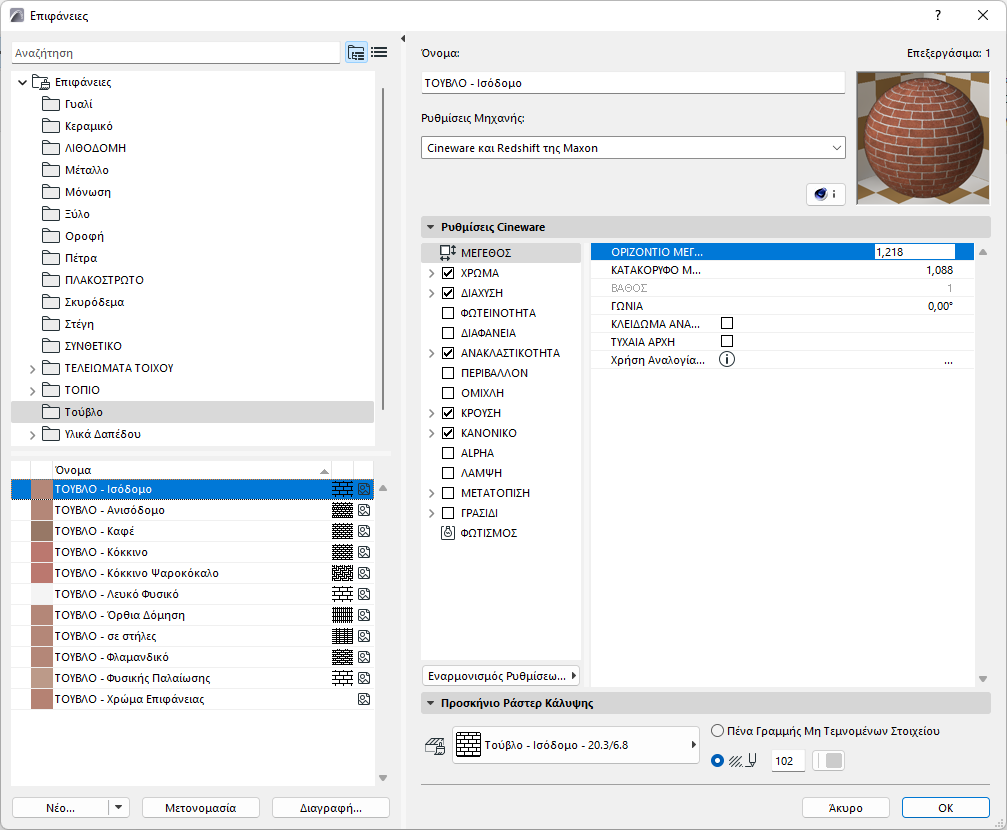This screenshot has width=1007, height=830.
Task: Switch to flat list view icon
Action: click(x=379, y=53)
